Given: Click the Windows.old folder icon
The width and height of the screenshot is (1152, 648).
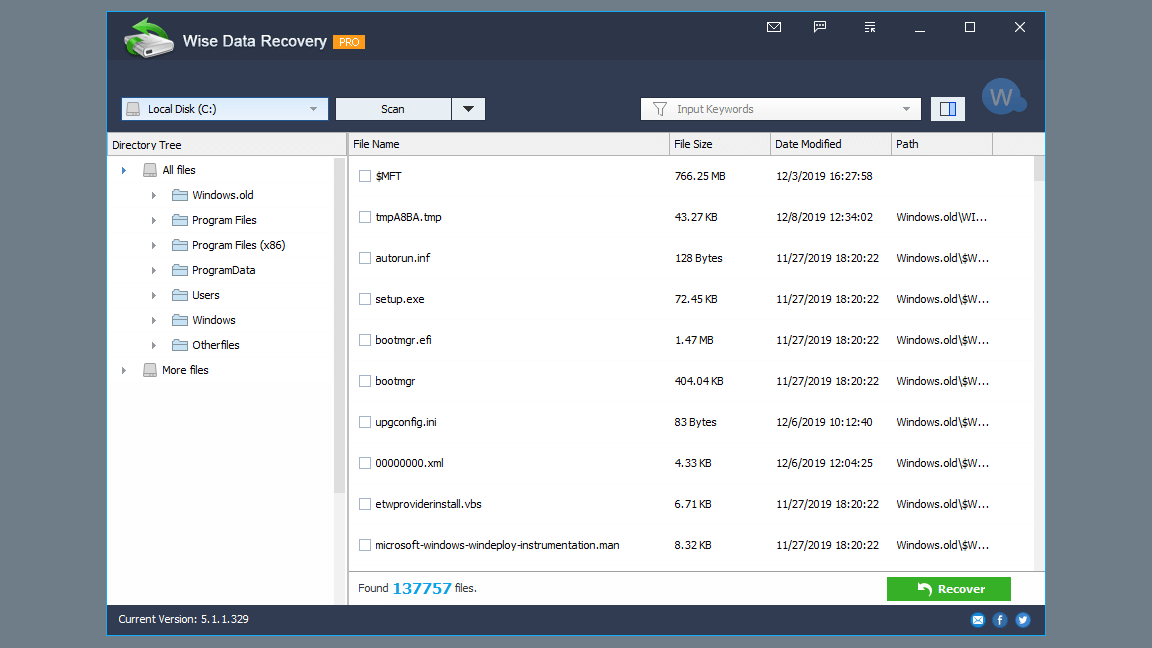Looking at the screenshot, I should coord(179,195).
